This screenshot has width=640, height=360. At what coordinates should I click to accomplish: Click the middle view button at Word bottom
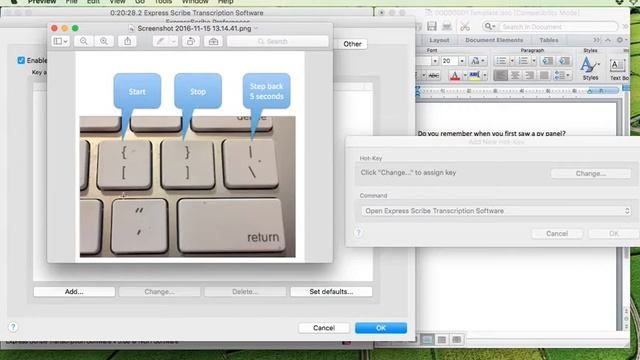pyautogui.click(x=442, y=340)
